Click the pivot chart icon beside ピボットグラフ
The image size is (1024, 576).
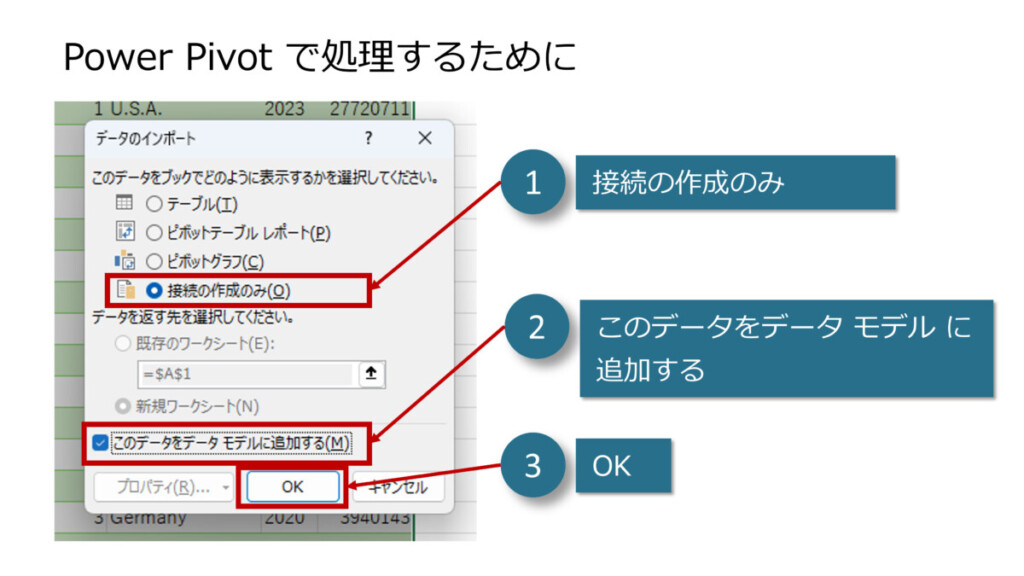(125, 261)
